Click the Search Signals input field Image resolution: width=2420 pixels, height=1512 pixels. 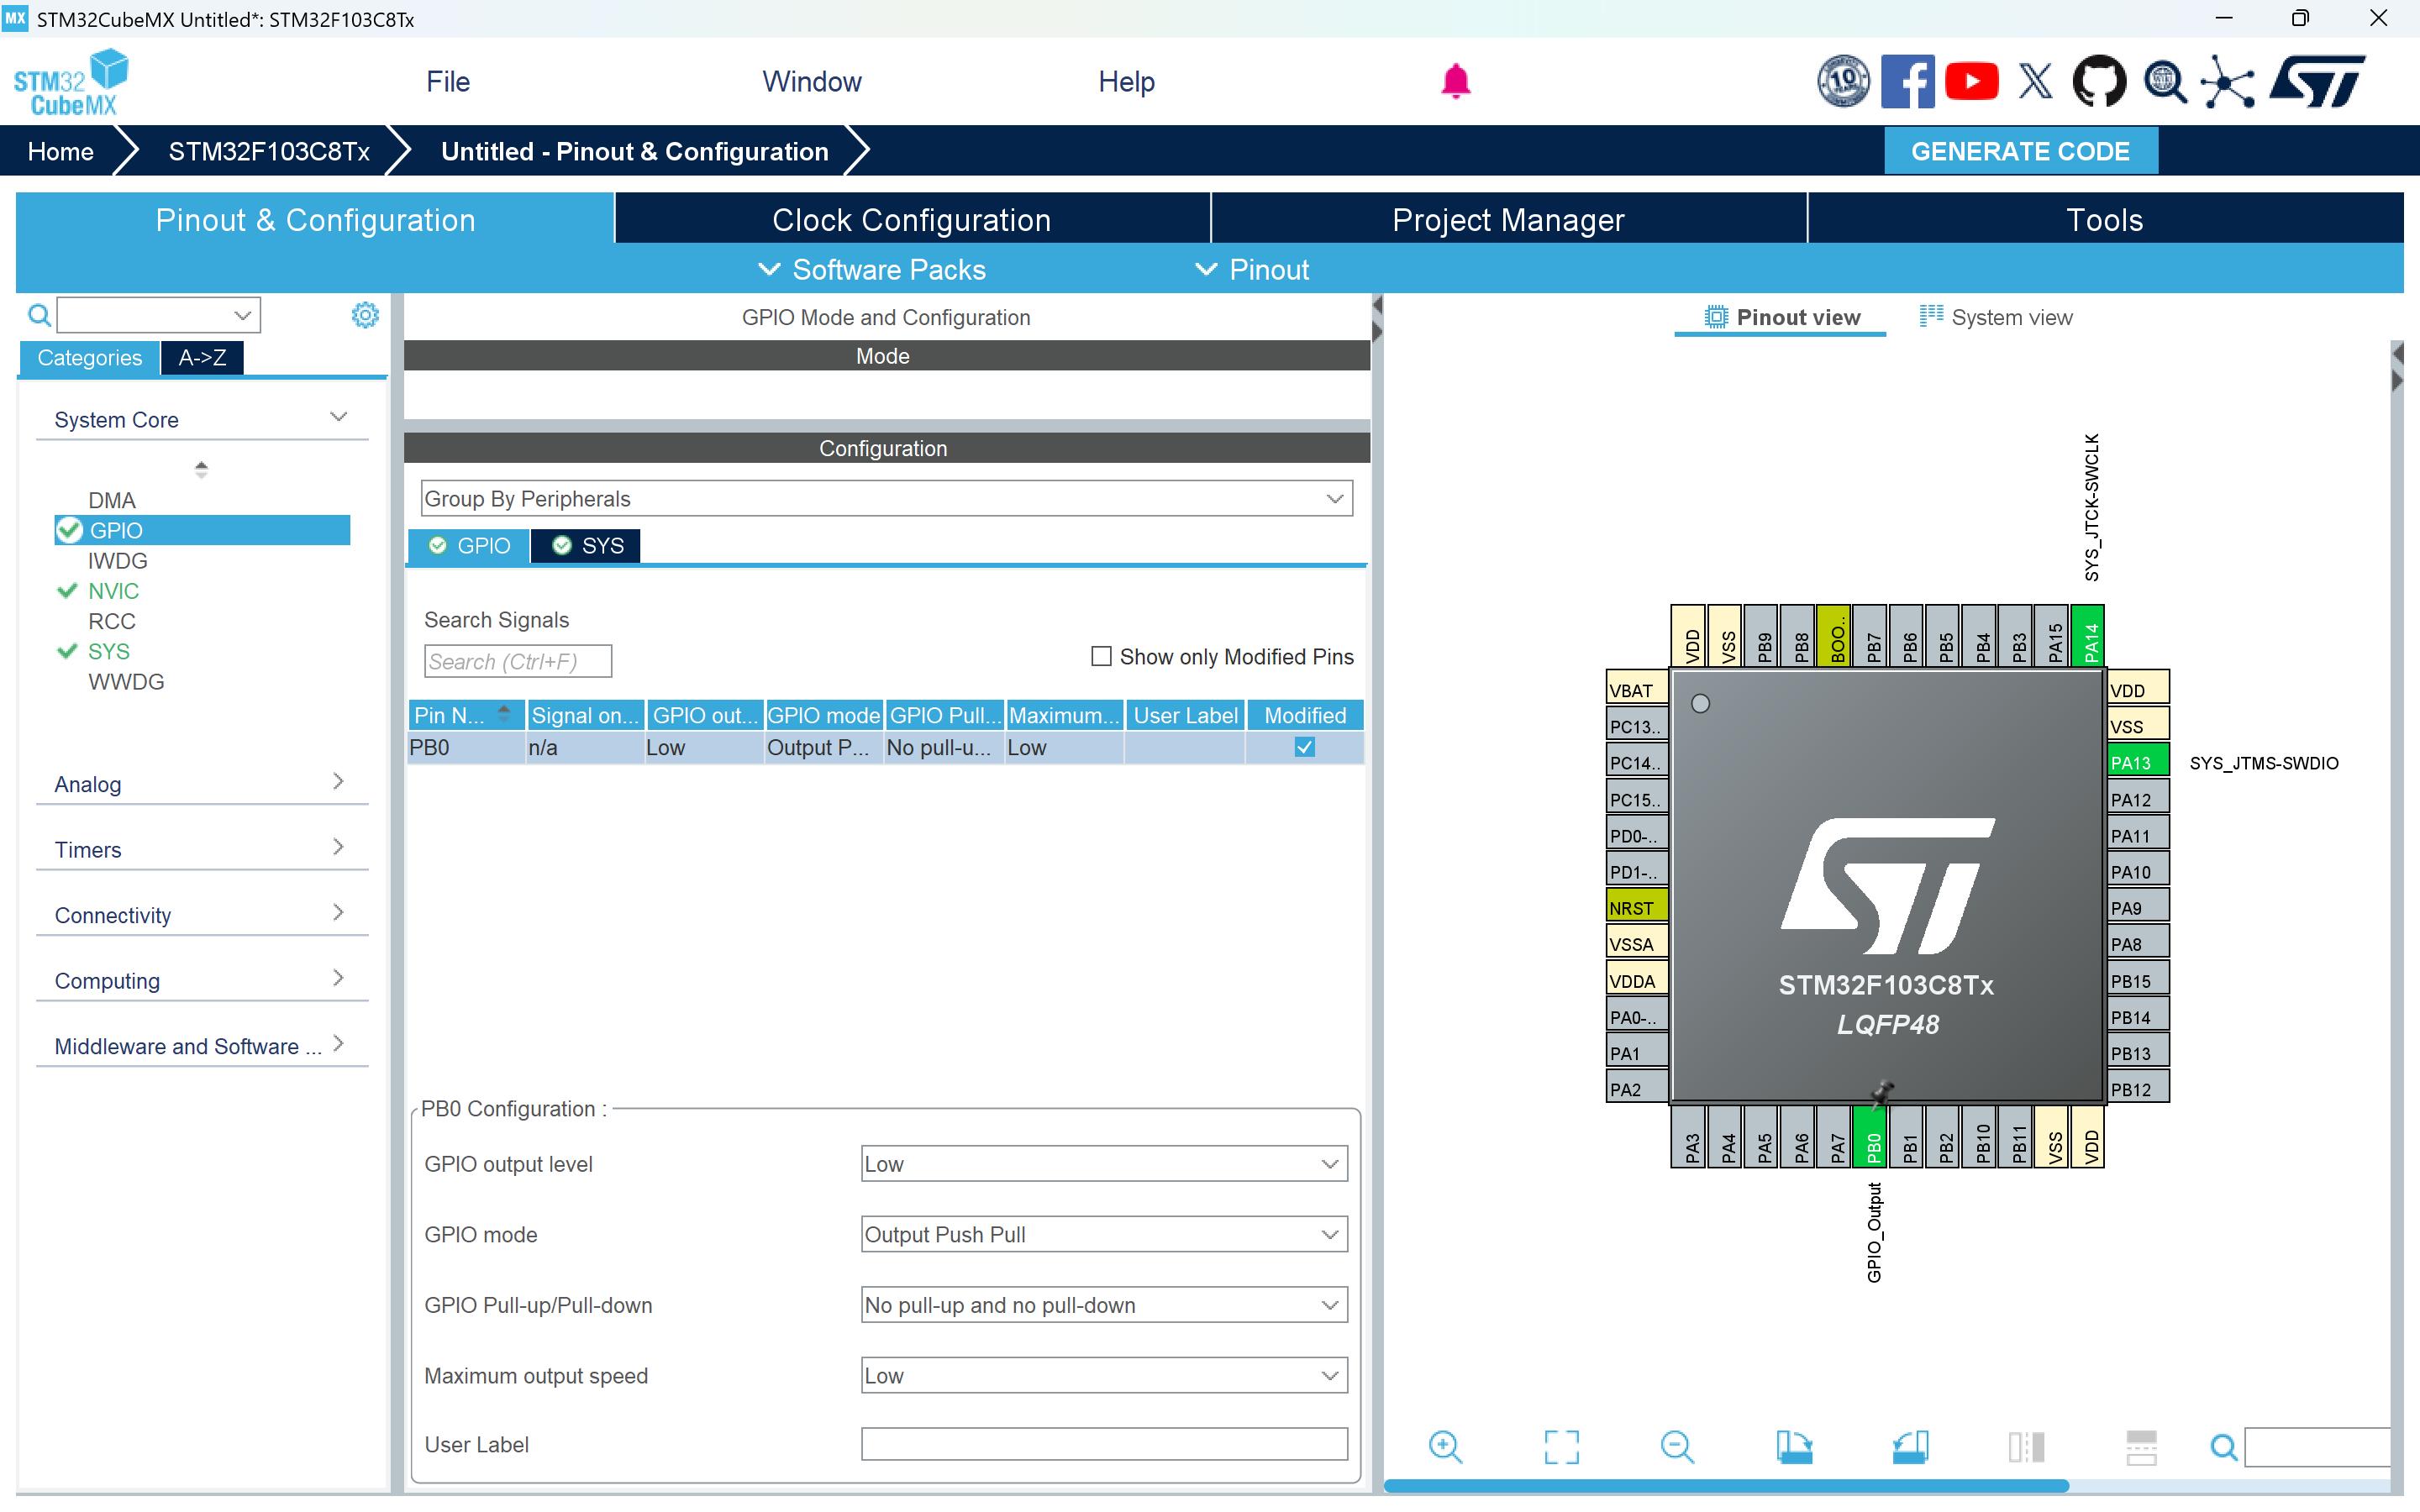[x=518, y=661]
